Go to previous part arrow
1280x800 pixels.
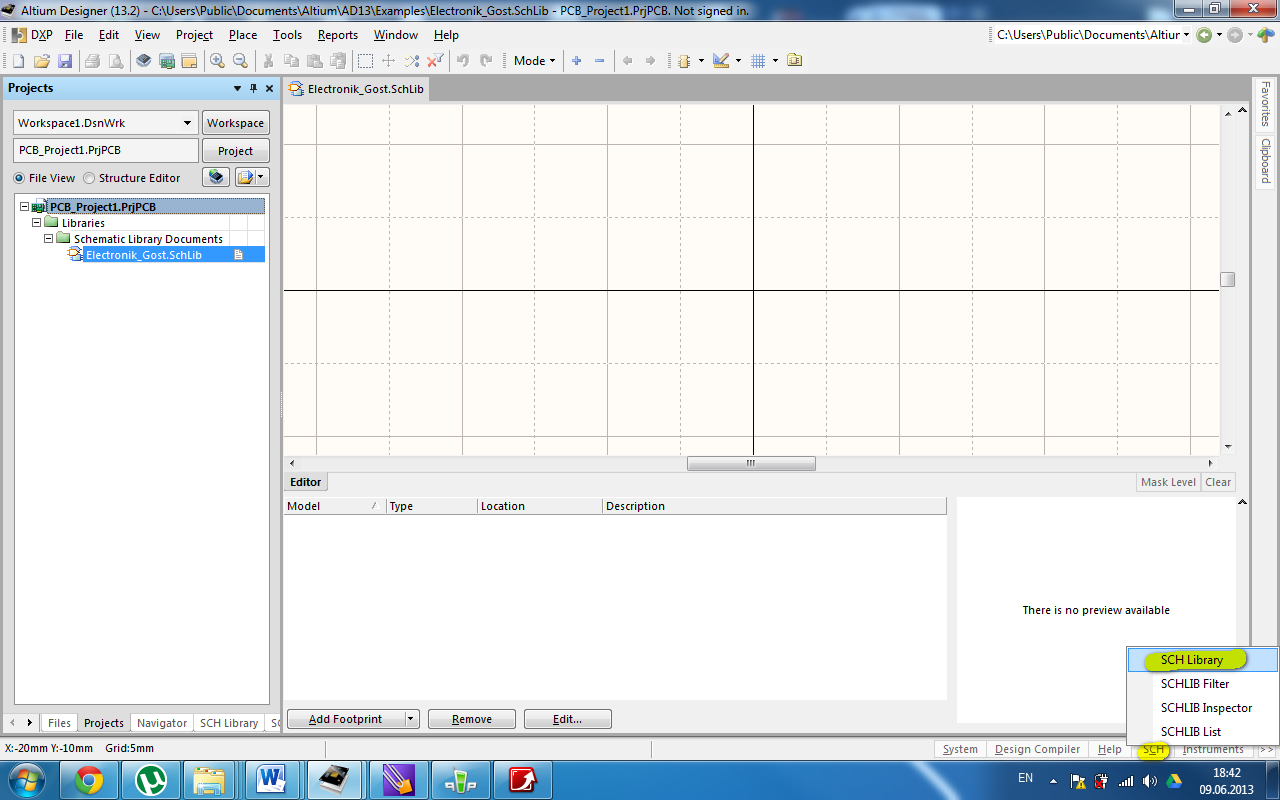pyautogui.click(x=627, y=61)
